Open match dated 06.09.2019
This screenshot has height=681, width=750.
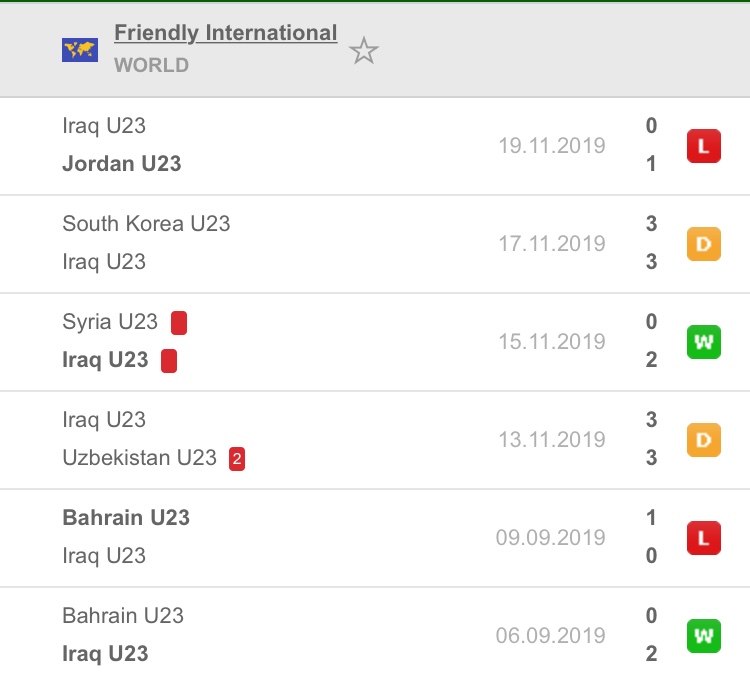[375, 634]
